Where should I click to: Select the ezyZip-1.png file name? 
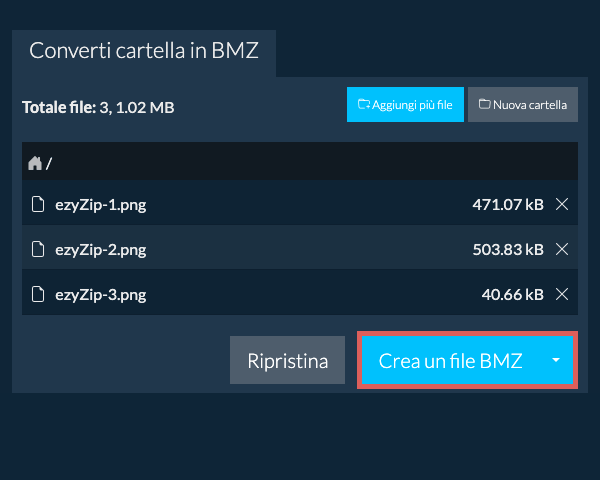click(x=101, y=204)
